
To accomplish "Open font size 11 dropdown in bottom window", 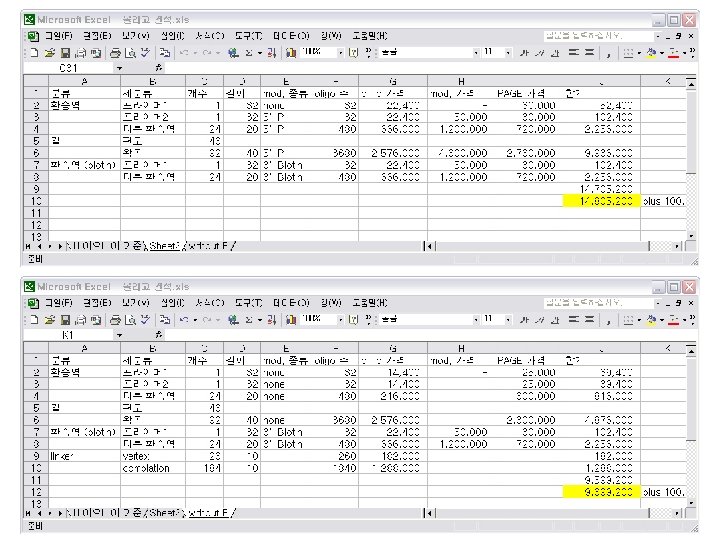I will pos(508,320).
